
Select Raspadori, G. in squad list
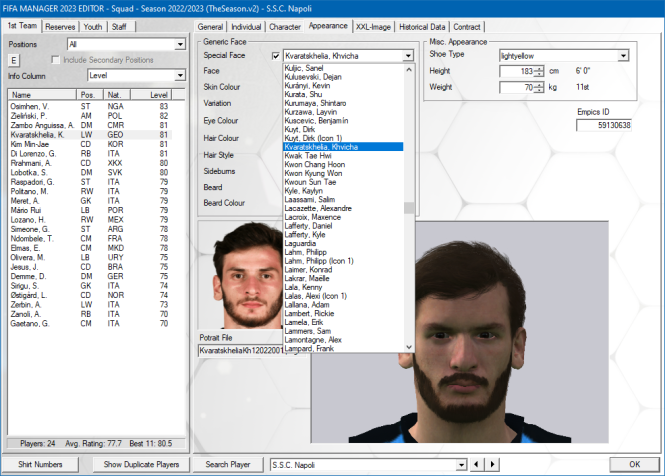pyautogui.click(x=89, y=182)
